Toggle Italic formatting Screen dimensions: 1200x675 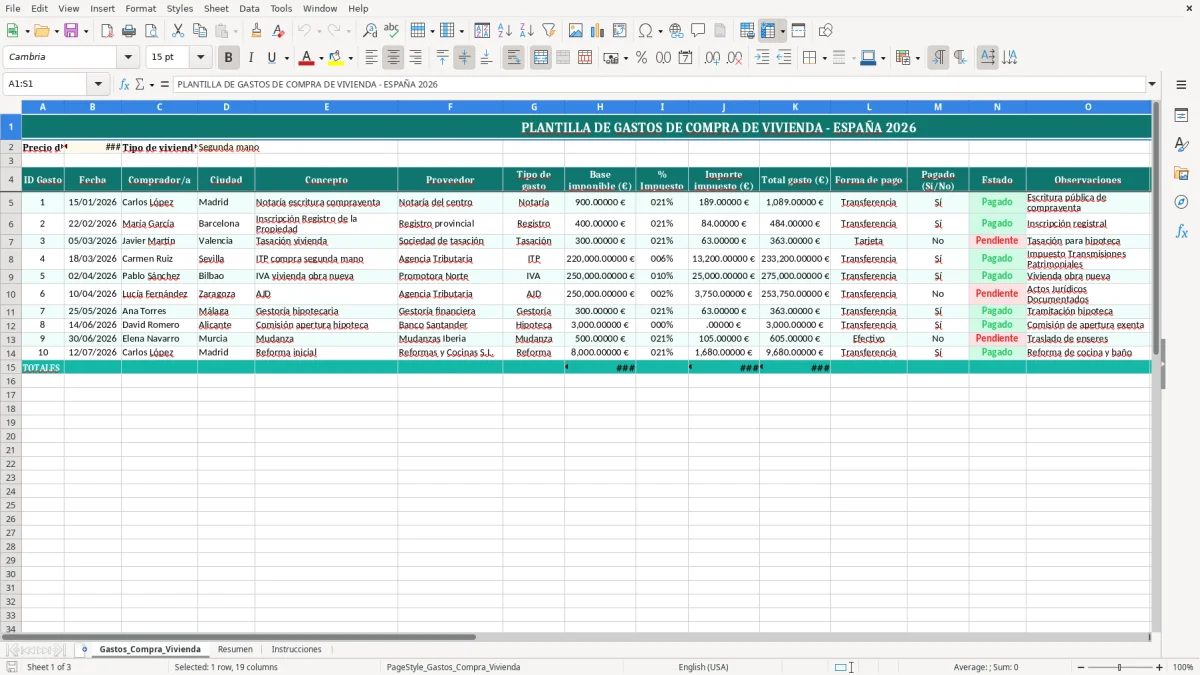pyautogui.click(x=251, y=58)
